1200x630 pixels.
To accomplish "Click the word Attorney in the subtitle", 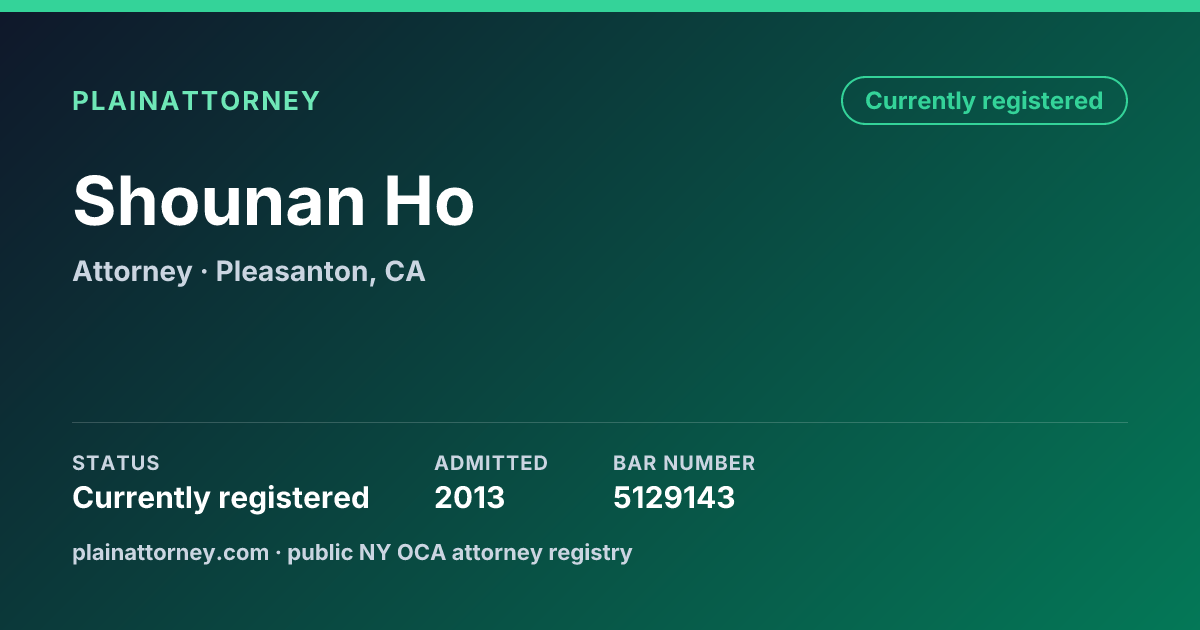I will [x=132, y=271].
